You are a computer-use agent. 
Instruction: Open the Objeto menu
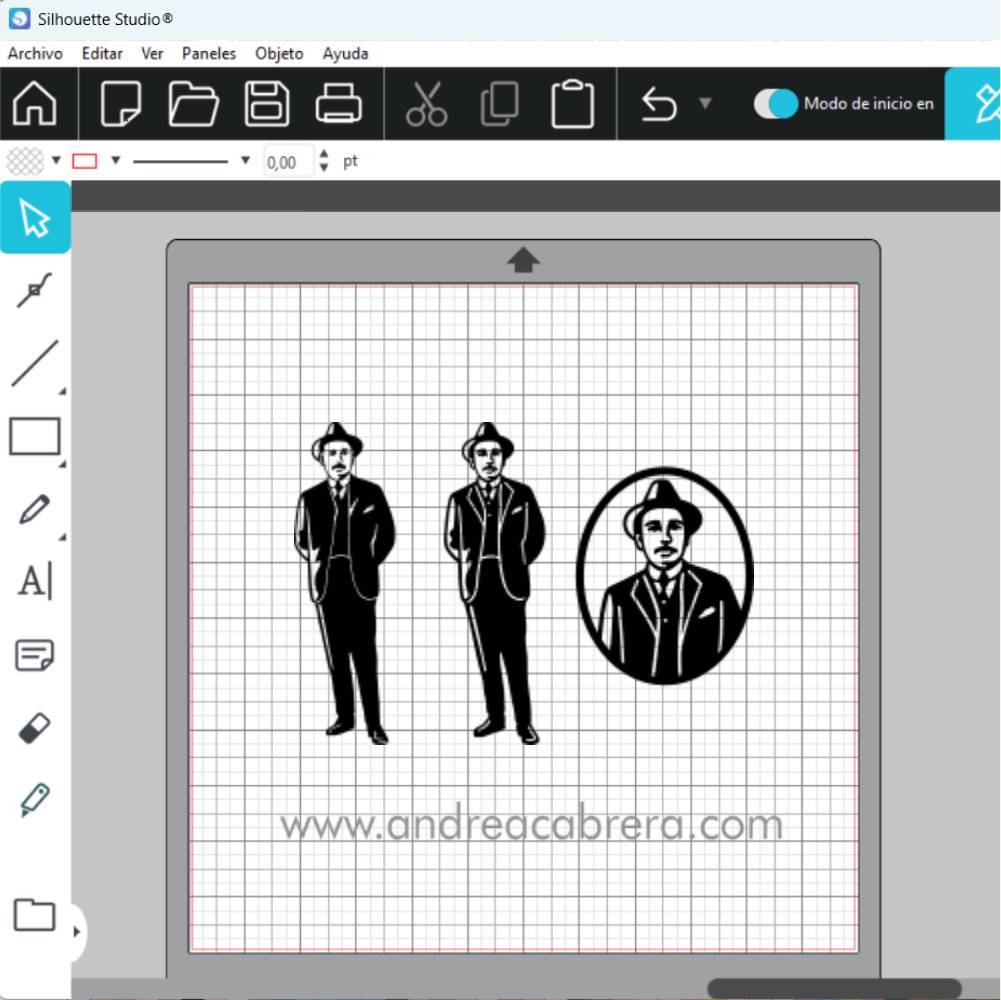[x=279, y=54]
